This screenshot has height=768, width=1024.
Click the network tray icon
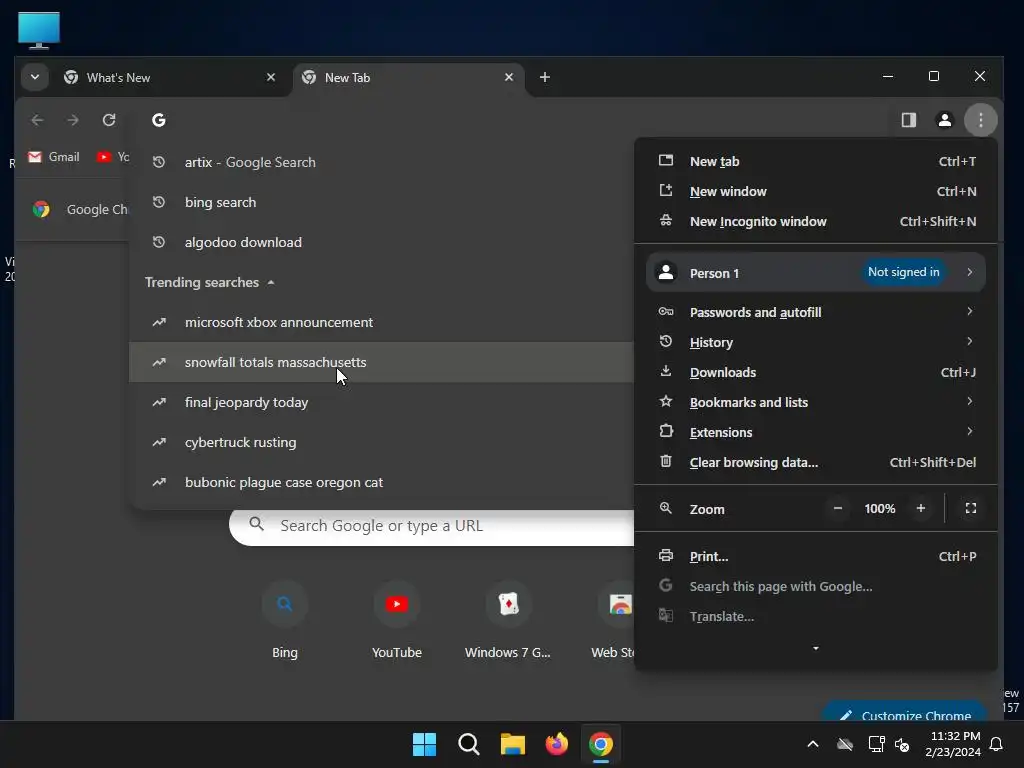[876, 744]
